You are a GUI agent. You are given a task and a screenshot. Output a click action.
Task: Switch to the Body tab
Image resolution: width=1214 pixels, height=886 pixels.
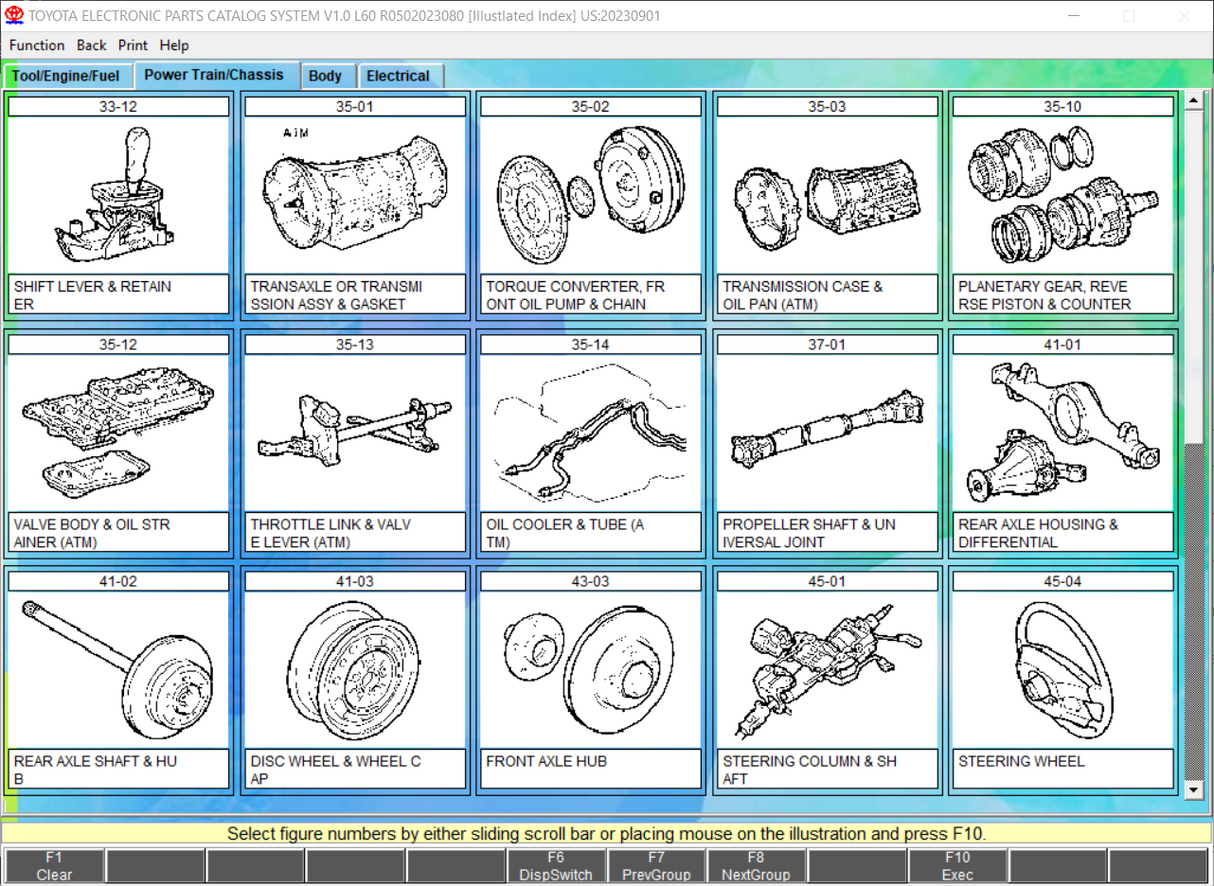(x=328, y=75)
